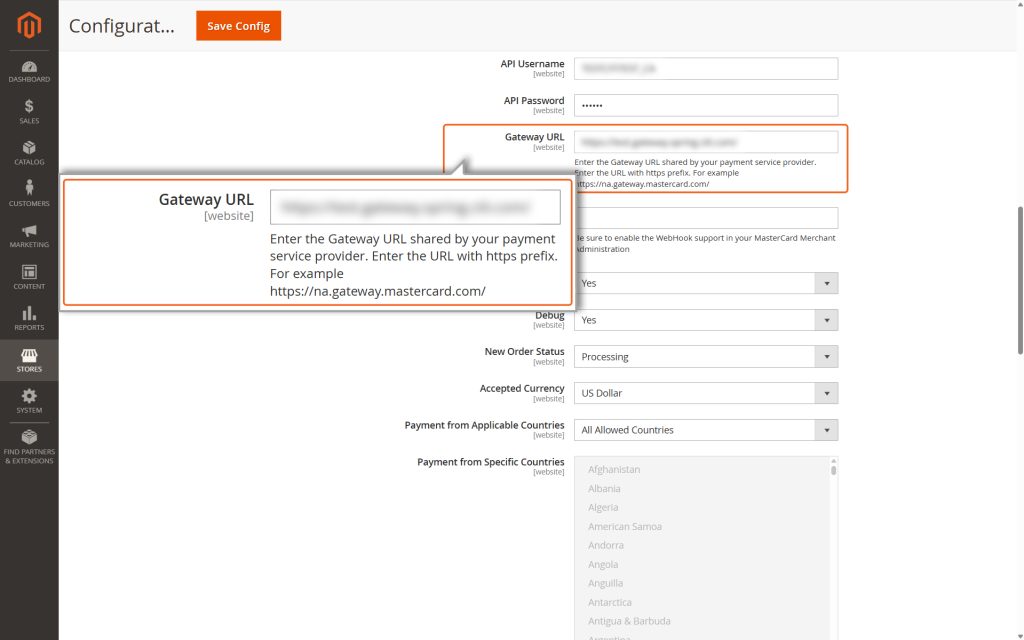Select the Sales sidebar icon
Image resolution: width=1024 pixels, height=640 pixels.
28,110
